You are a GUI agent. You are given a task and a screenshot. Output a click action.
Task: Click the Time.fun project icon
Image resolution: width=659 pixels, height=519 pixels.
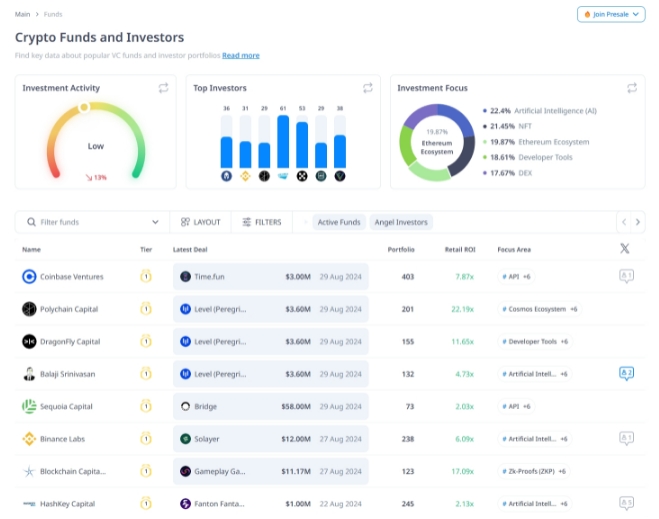[185, 277]
